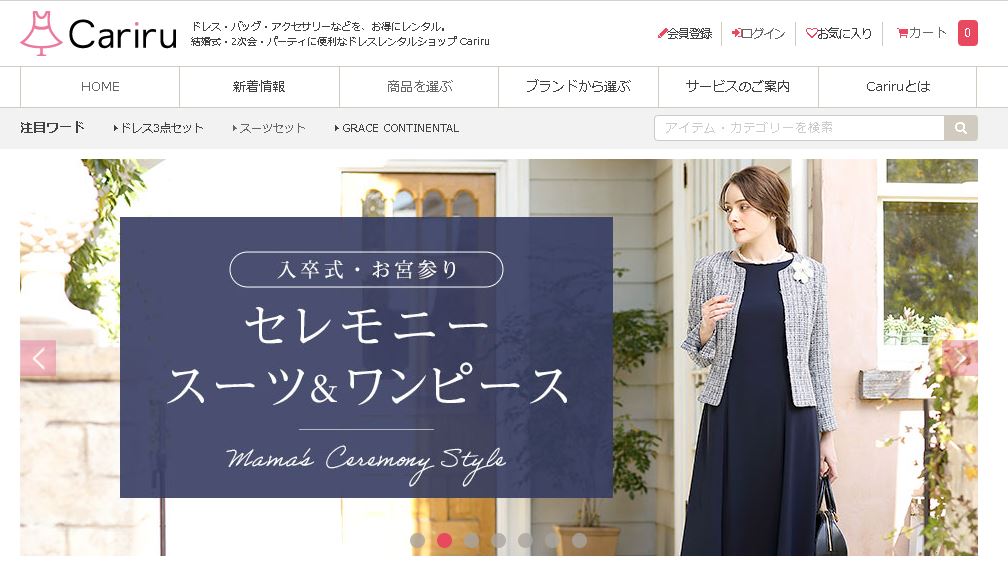Click the Cariru dress logo
Image resolution: width=1008 pixels, height=563 pixels.
pos(98,33)
